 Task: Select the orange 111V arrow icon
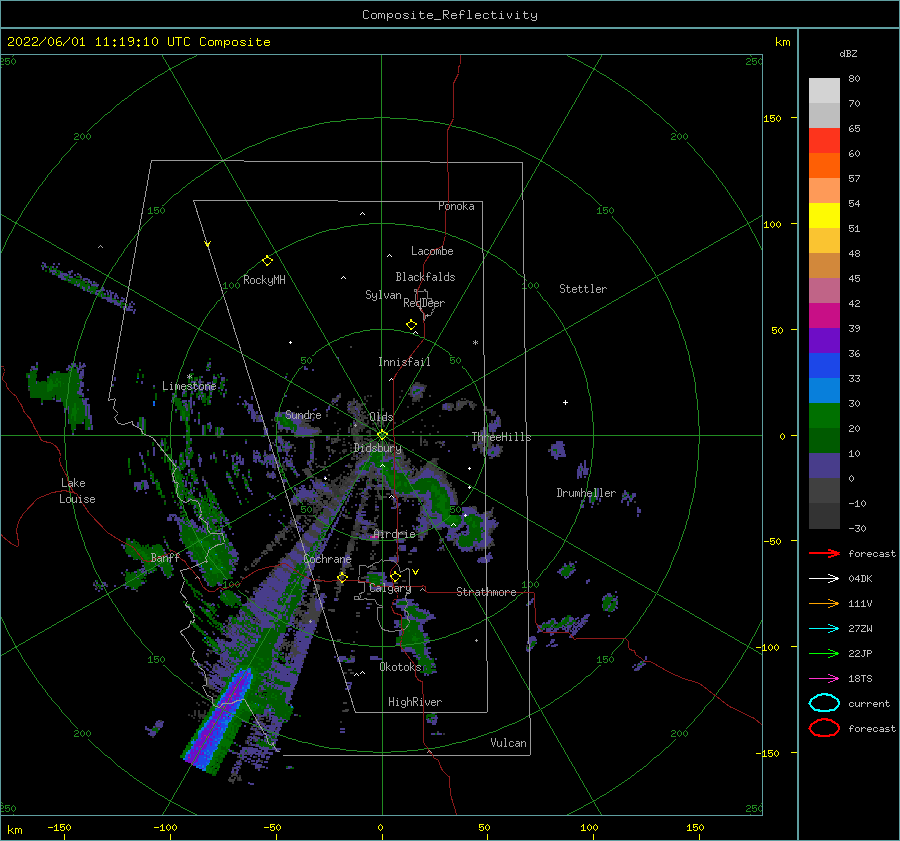pos(824,603)
